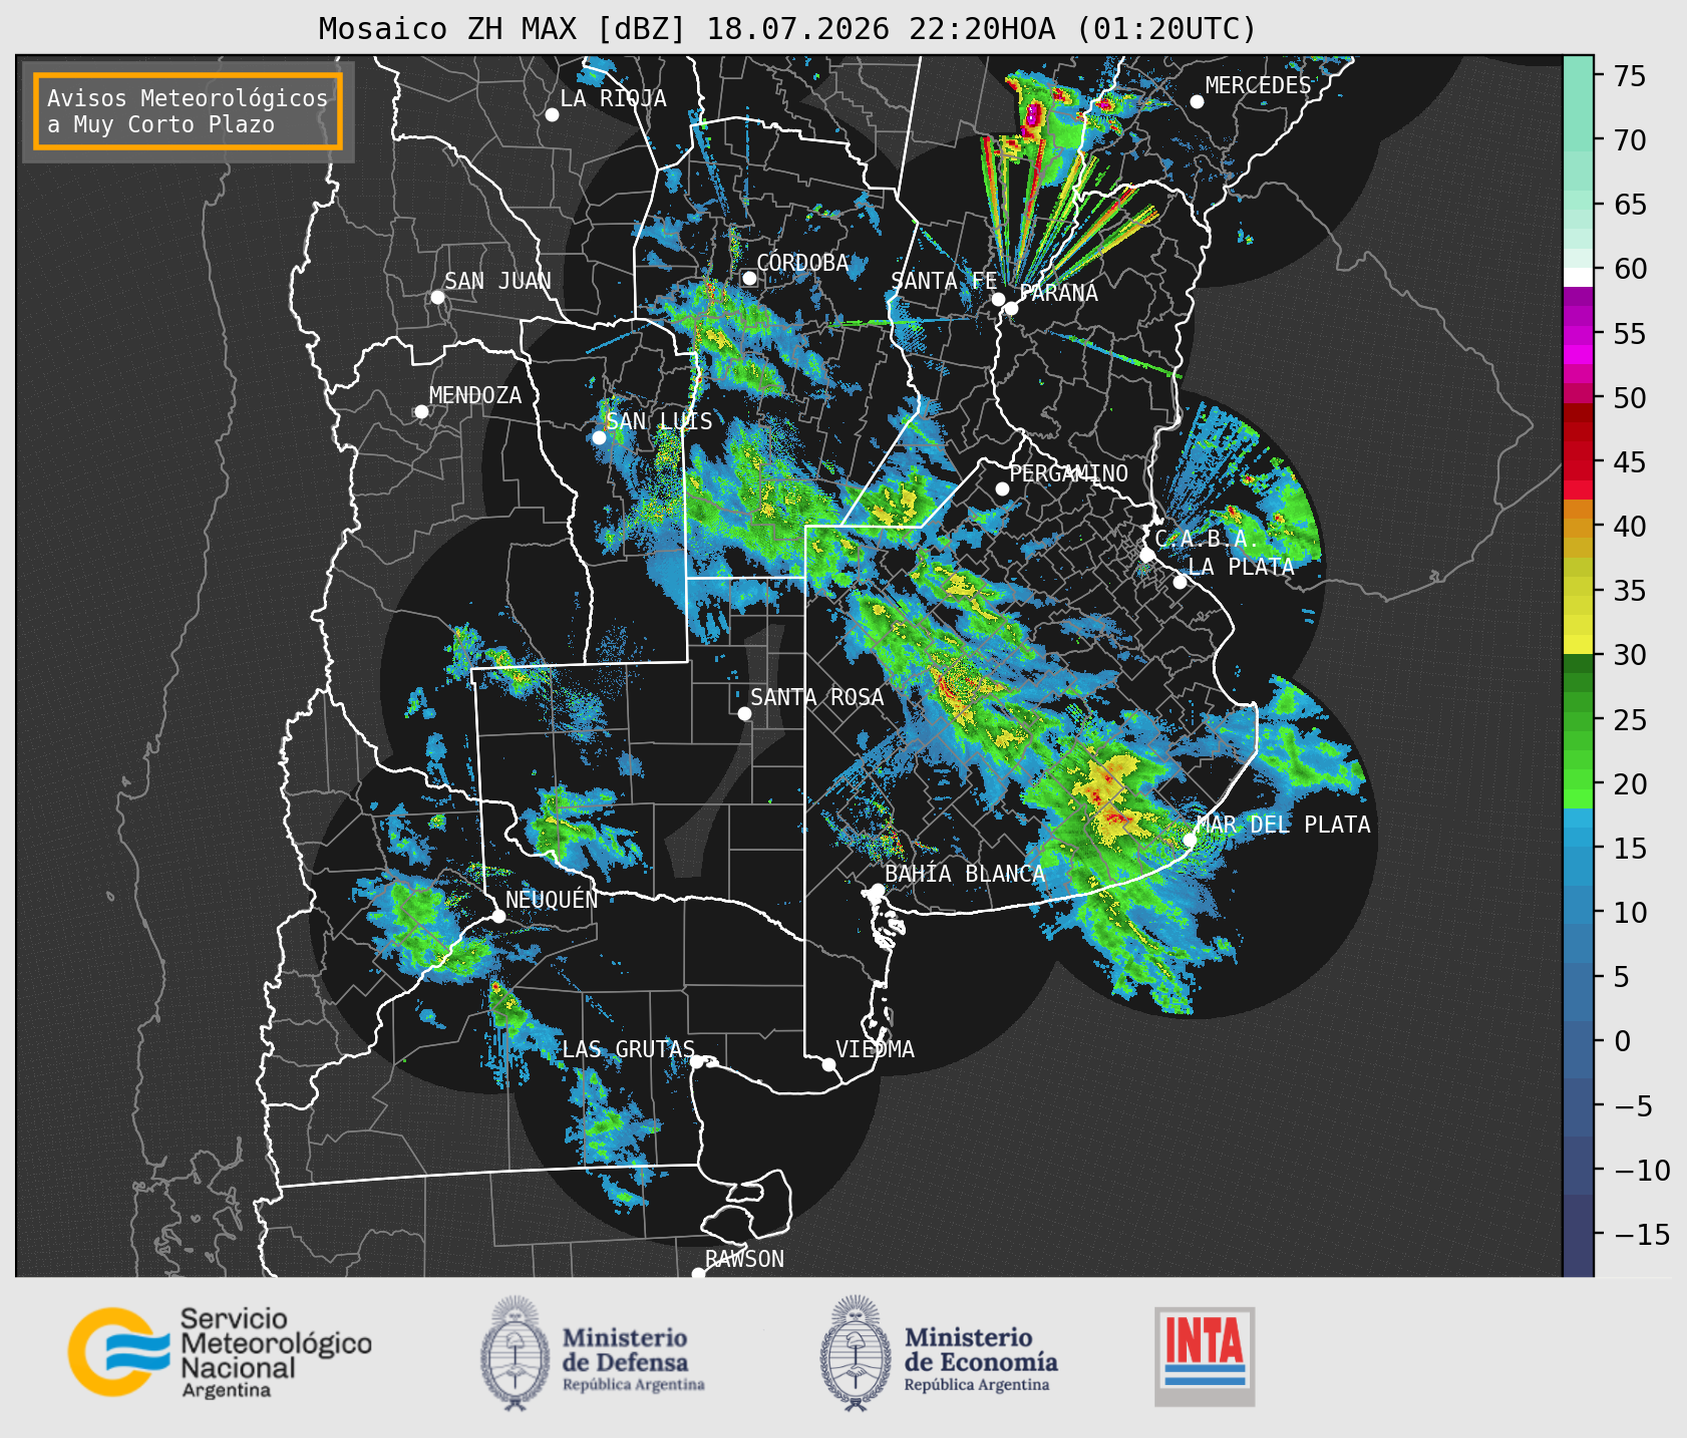Click the Bahía Blanca city marker
1687x1438 pixels.
[877, 890]
